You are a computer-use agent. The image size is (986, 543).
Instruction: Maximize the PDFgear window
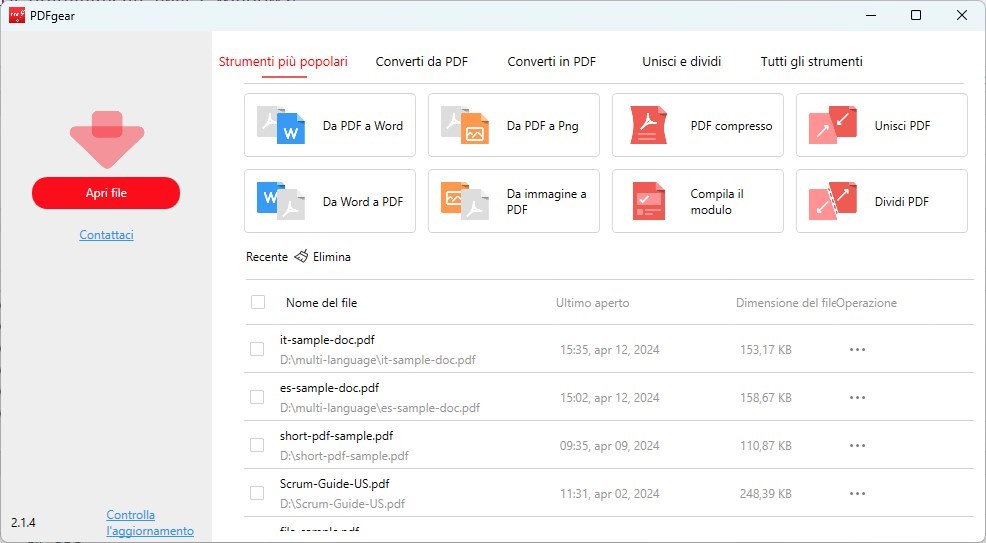916,15
